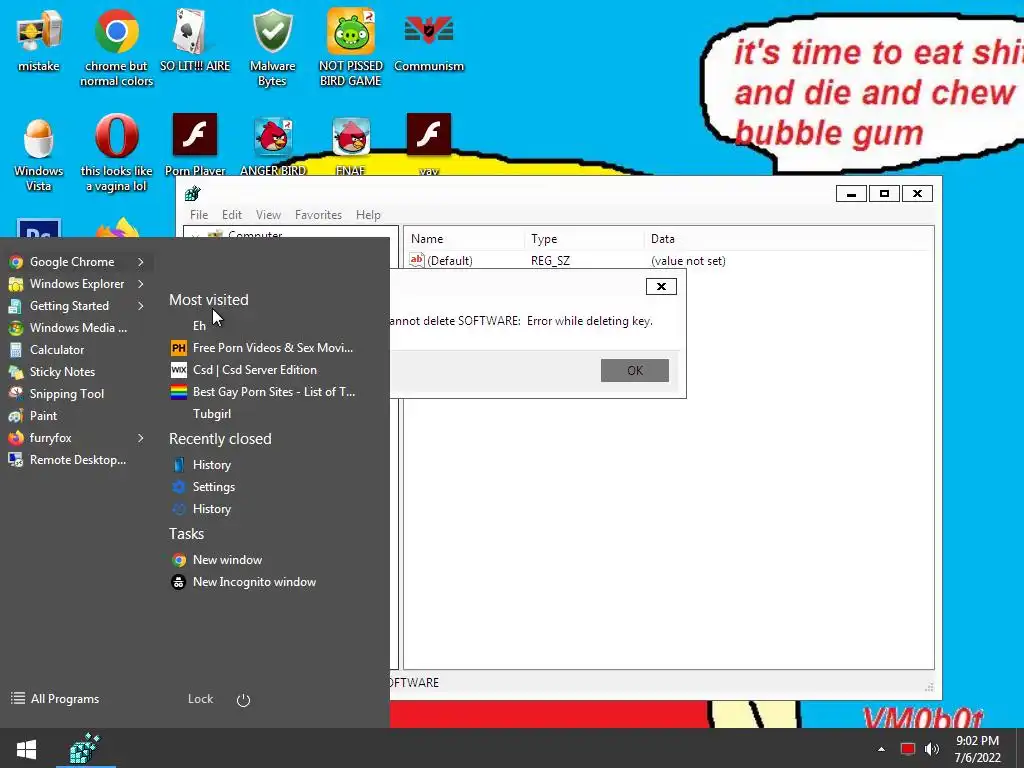Open 'chrome but normal colors' desktop icon
Screen dimensions: 1024x768
click(x=116, y=47)
